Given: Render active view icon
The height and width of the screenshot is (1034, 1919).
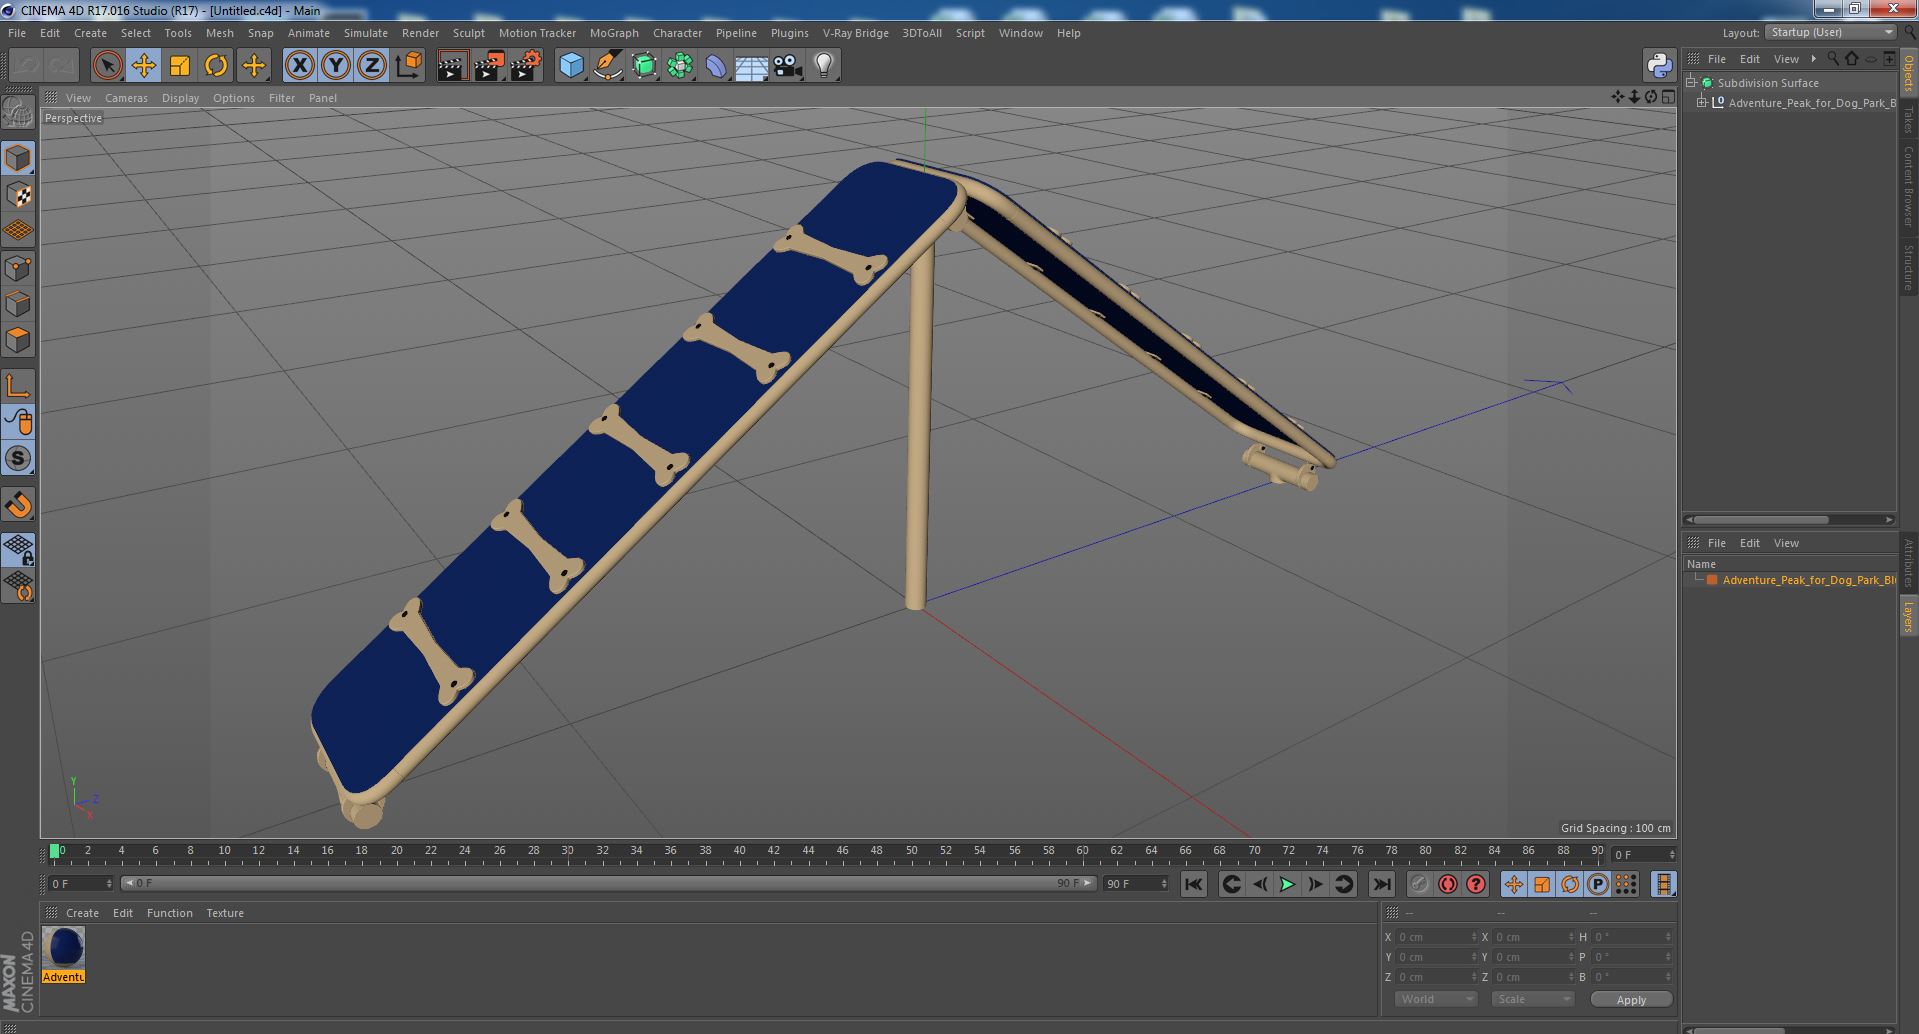Looking at the screenshot, I should pyautogui.click(x=452, y=66).
